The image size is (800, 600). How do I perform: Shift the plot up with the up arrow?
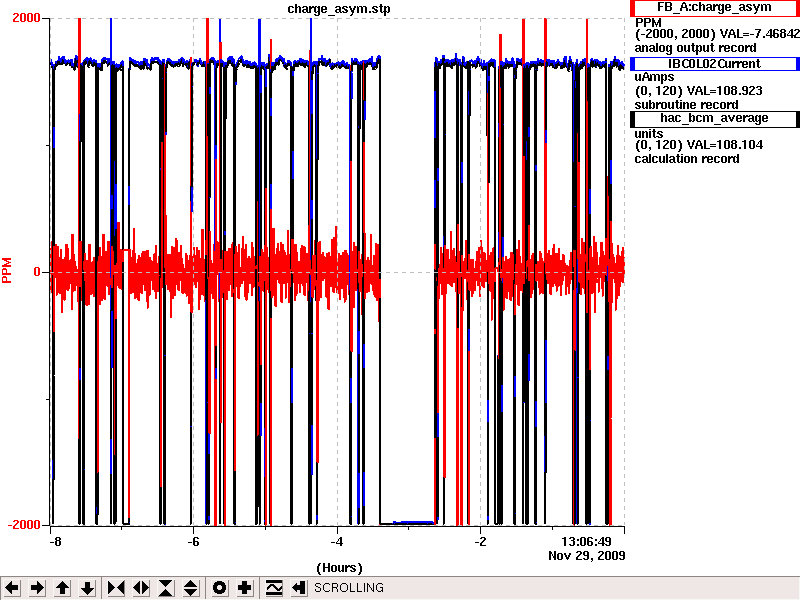[62, 588]
